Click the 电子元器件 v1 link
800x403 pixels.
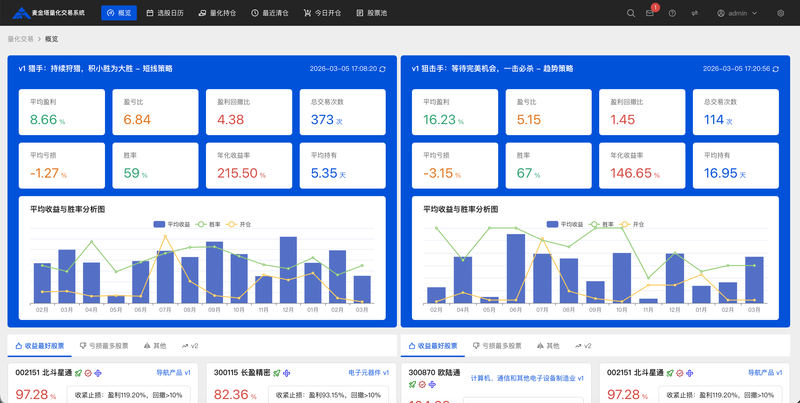coord(369,372)
